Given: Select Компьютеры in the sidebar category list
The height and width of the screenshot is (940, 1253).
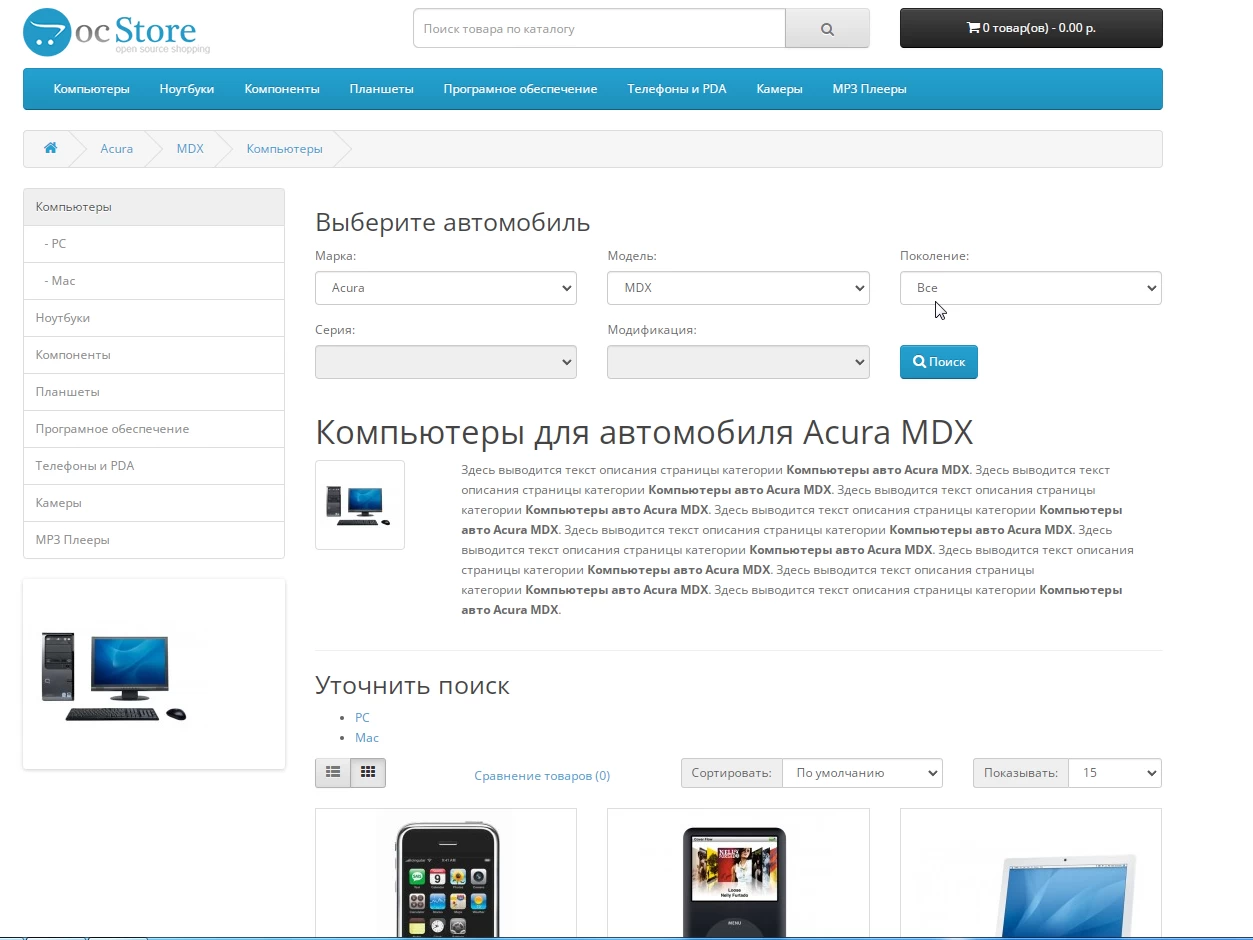Looking at the screenshot, I should click(x=154, y=207).
